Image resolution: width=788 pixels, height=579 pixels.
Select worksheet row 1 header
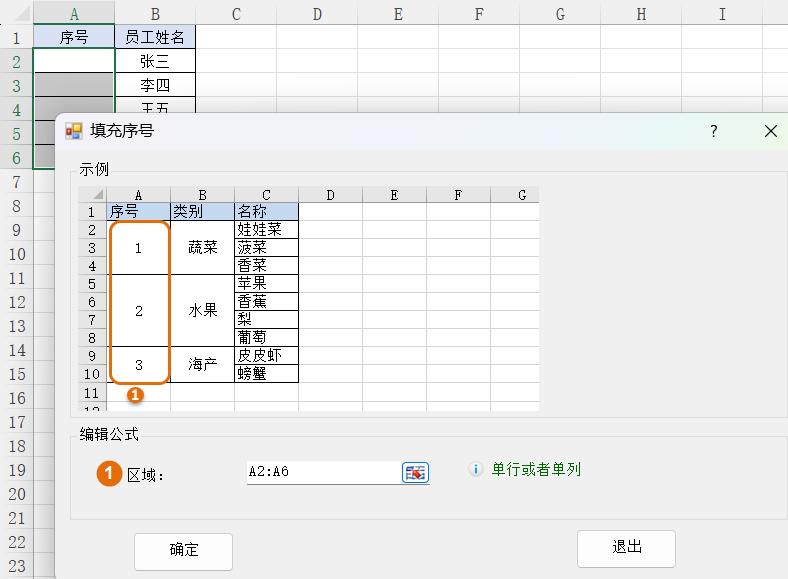(16, 38)
